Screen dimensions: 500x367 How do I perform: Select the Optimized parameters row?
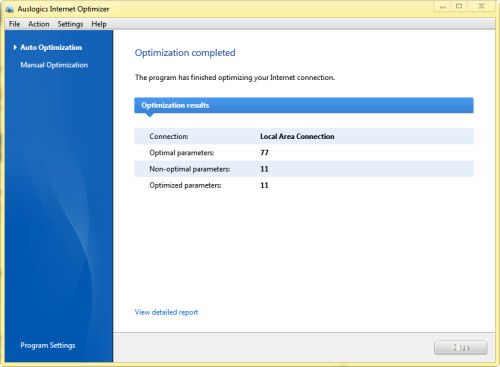[304, 185]
